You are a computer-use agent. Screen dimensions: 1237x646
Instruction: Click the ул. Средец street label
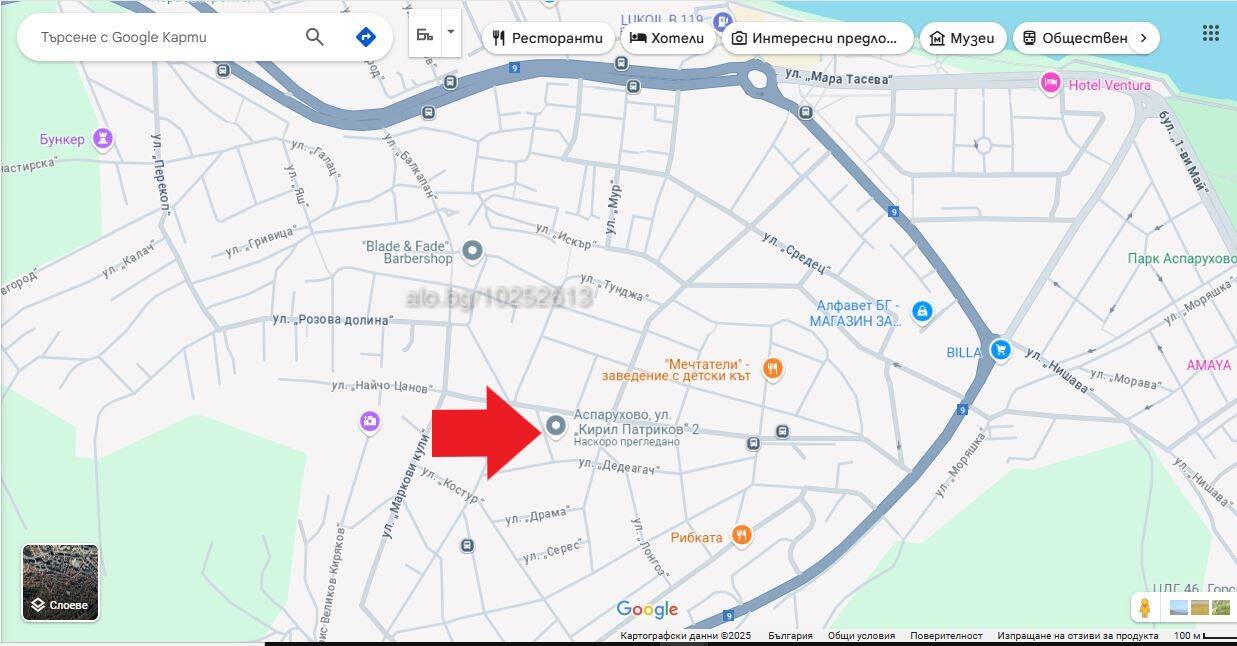coord(795,251)
